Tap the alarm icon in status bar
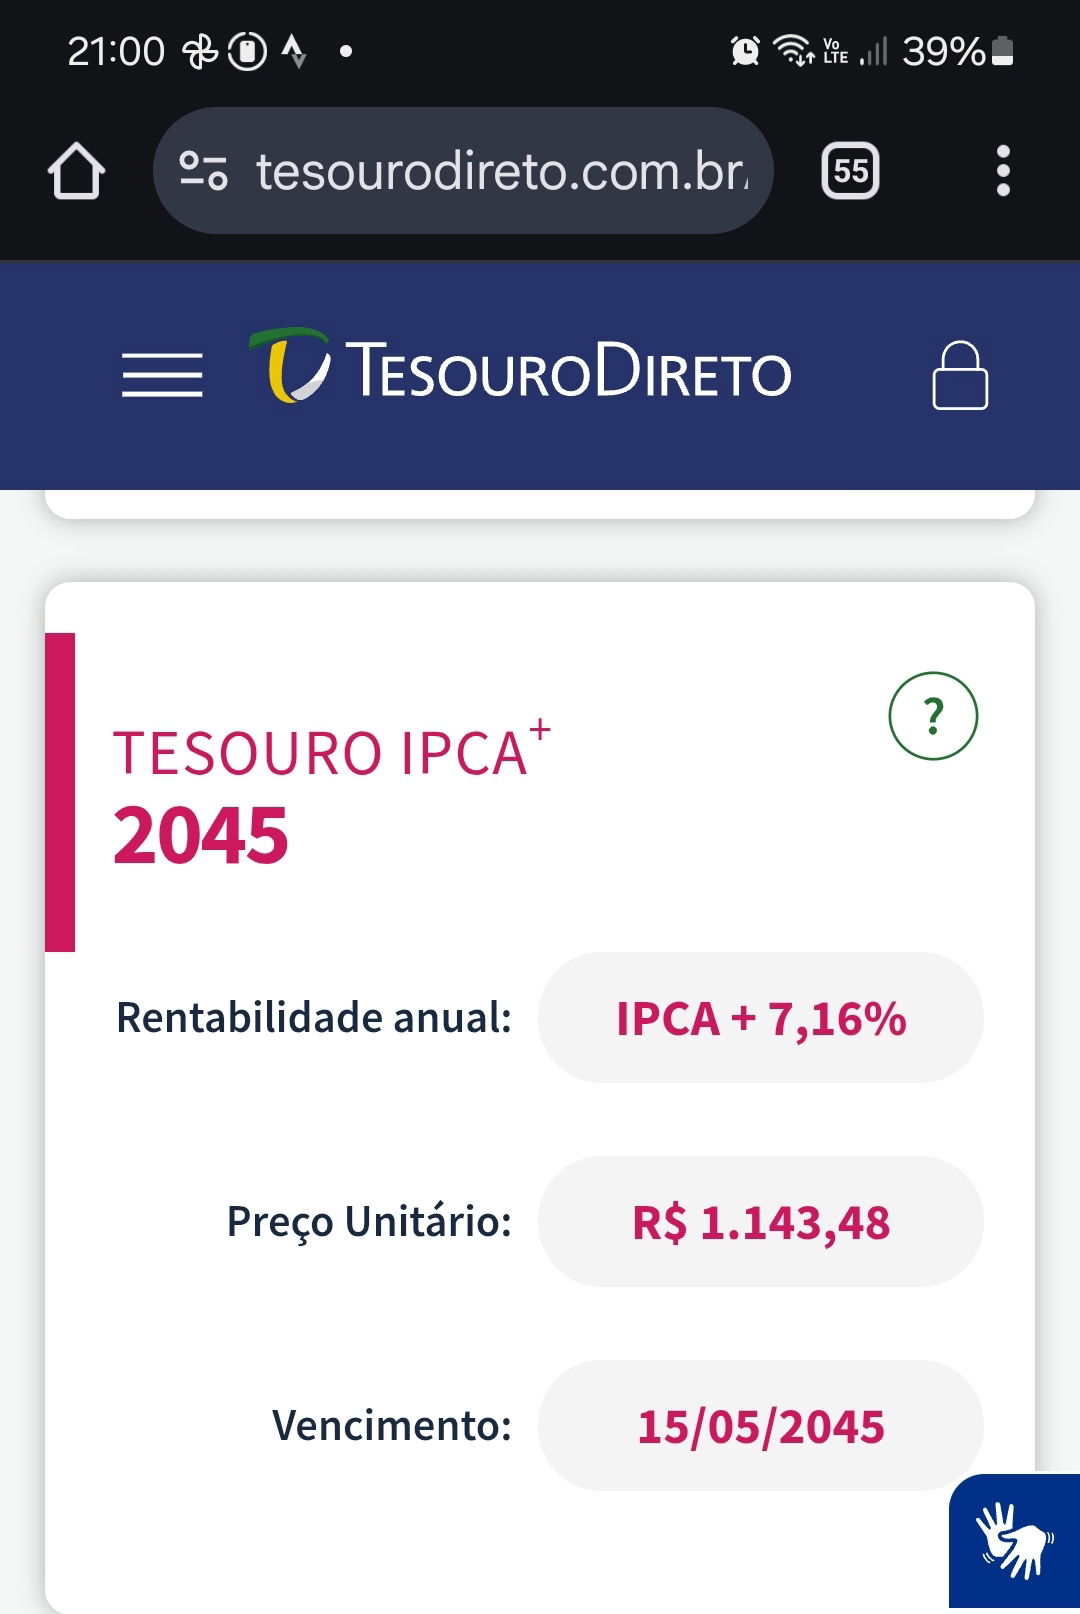 (745, 50)
